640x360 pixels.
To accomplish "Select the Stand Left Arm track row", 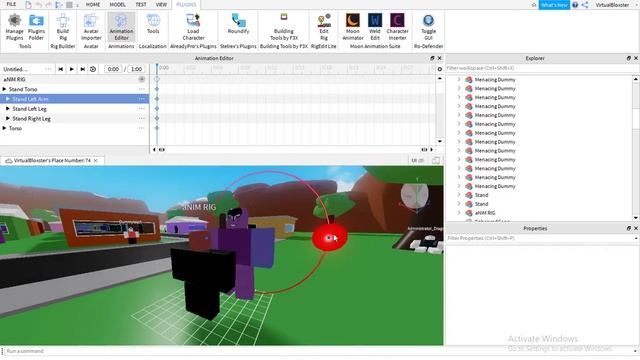I will coord(74,99).
